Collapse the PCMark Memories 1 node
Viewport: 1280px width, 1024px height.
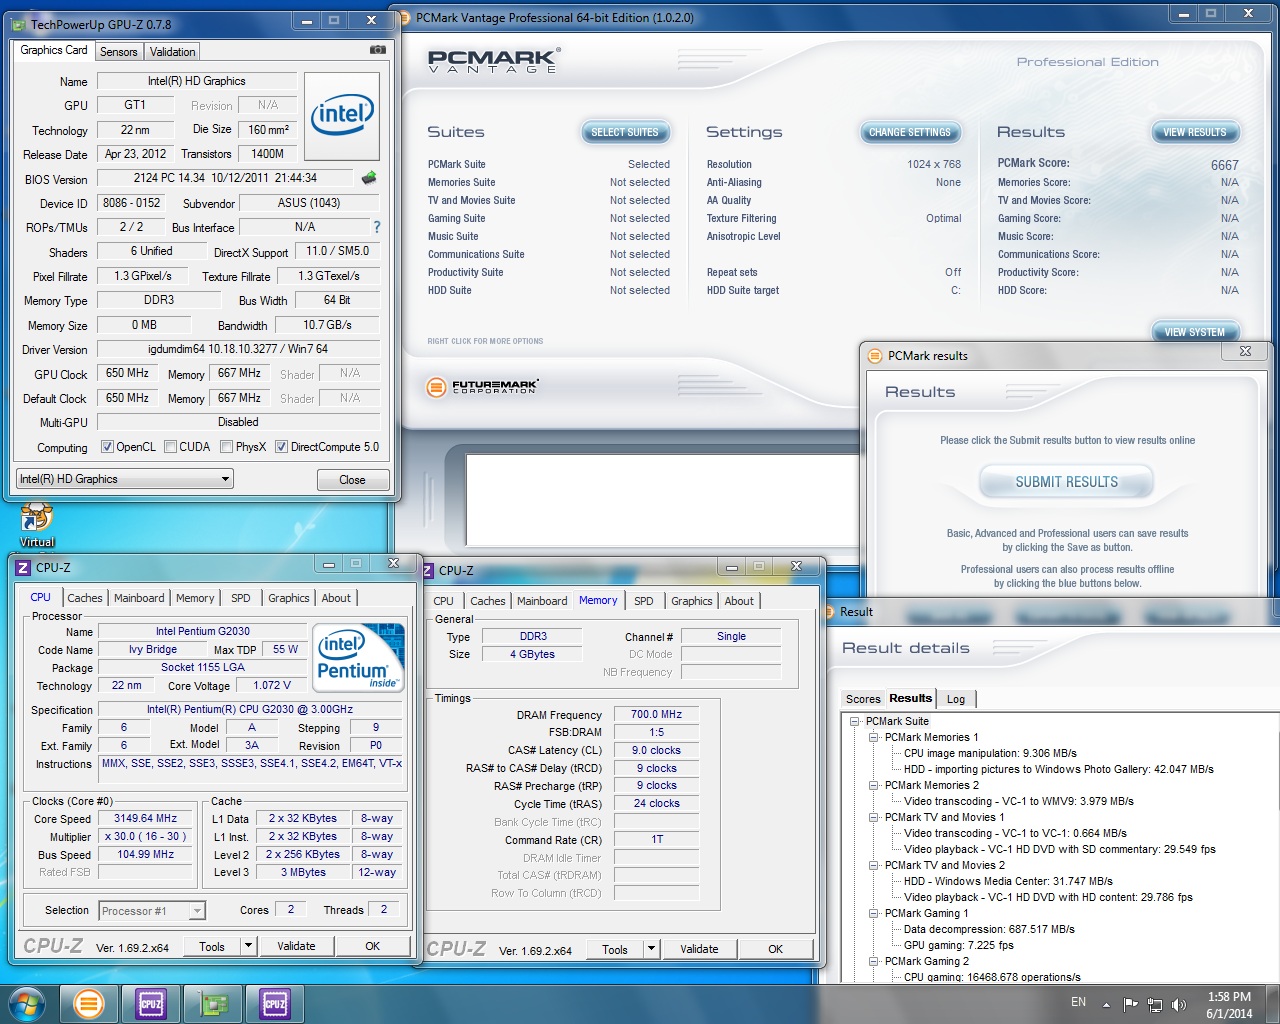click(x=873, y=737)
